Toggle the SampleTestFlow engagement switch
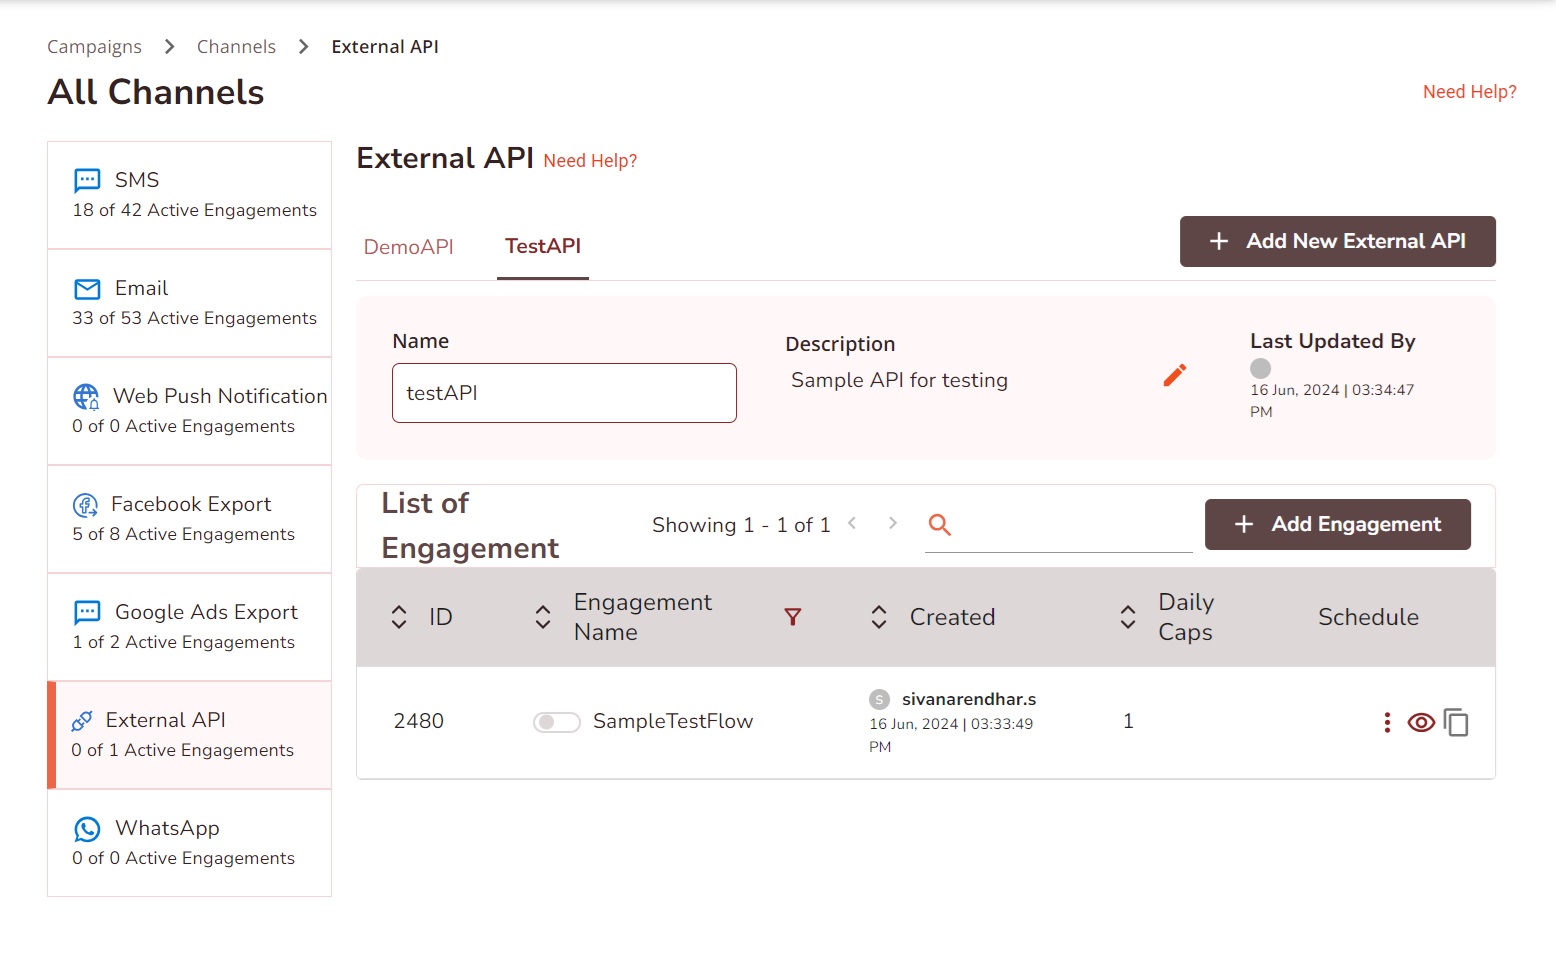This screenshot has height=979, width=1556. point(556,722)
